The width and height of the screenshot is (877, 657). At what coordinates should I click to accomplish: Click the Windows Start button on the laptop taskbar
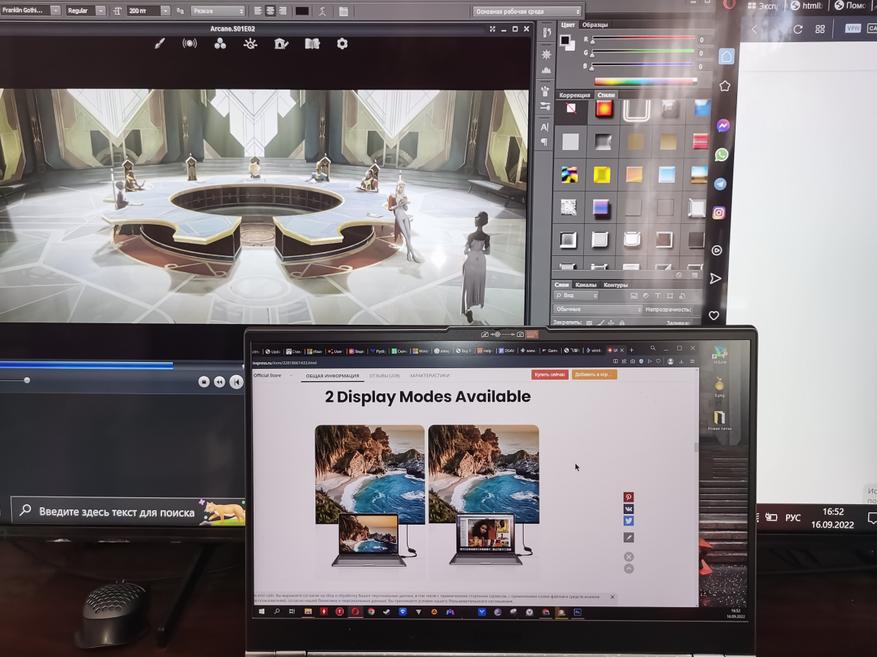(261, 612)
